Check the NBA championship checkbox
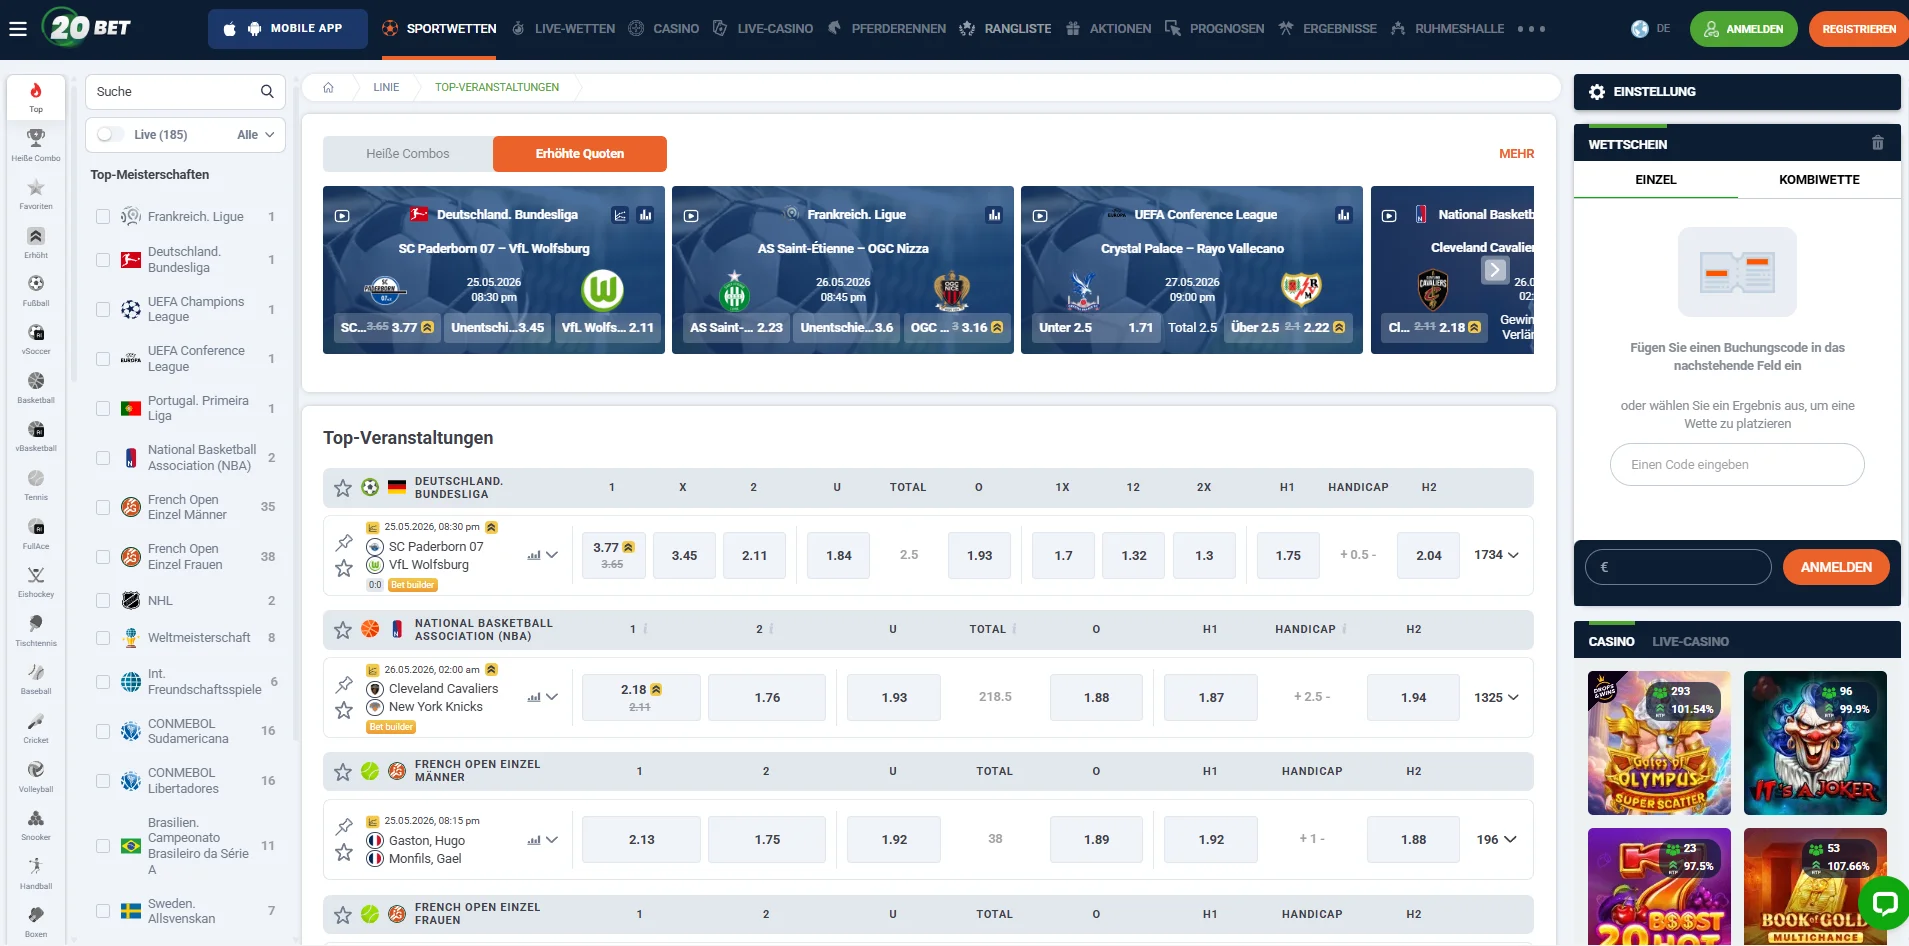 tap(103, 458)
